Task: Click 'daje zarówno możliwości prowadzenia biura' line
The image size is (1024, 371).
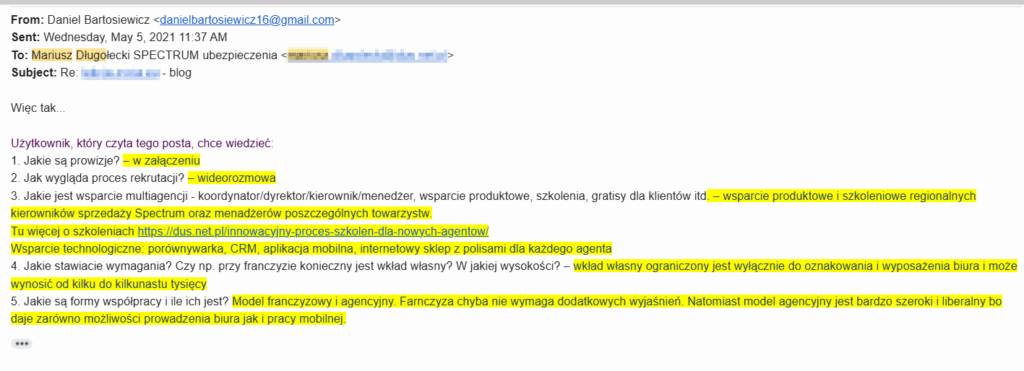Action: pyautogui.click(x=178, y=319)
